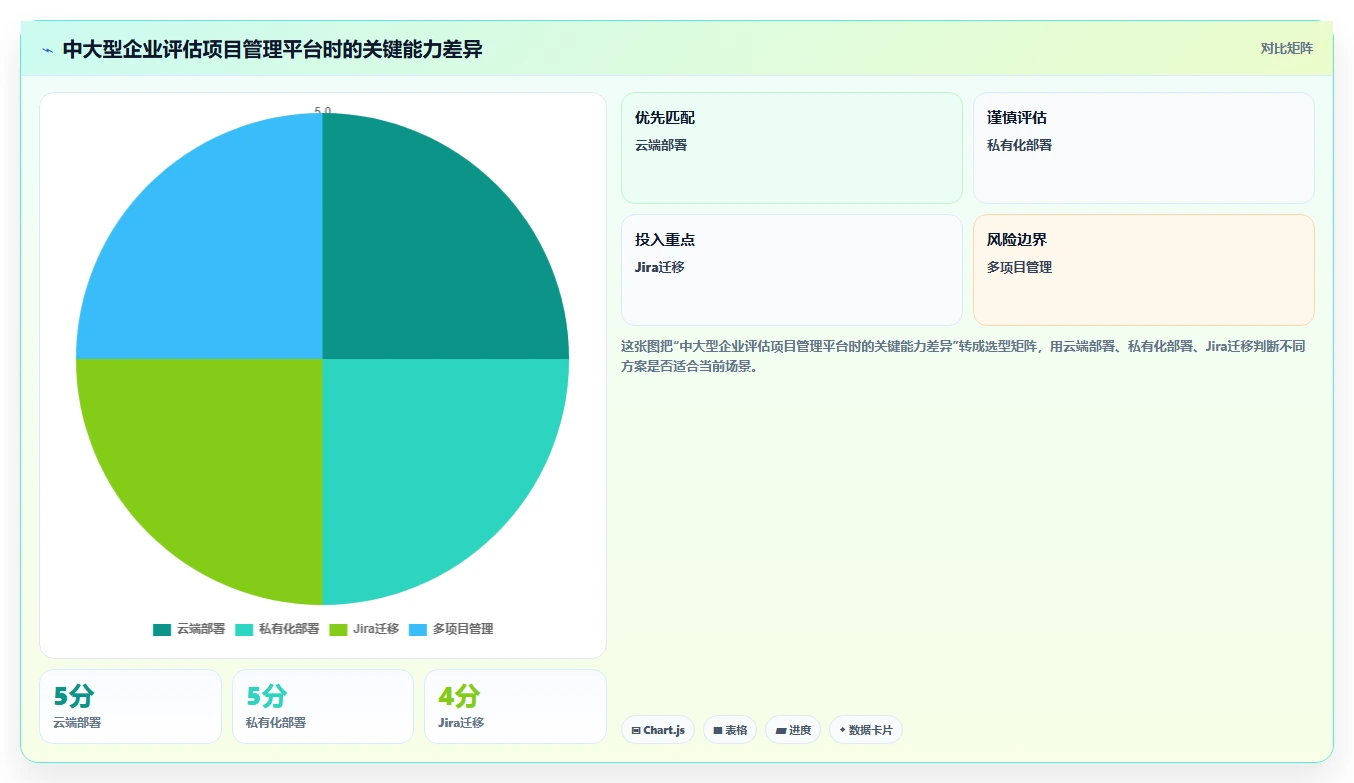Open the 谨慎评估 matrix card
Viewport: 1354px width, 783px height.
[x=1143, y=148]
